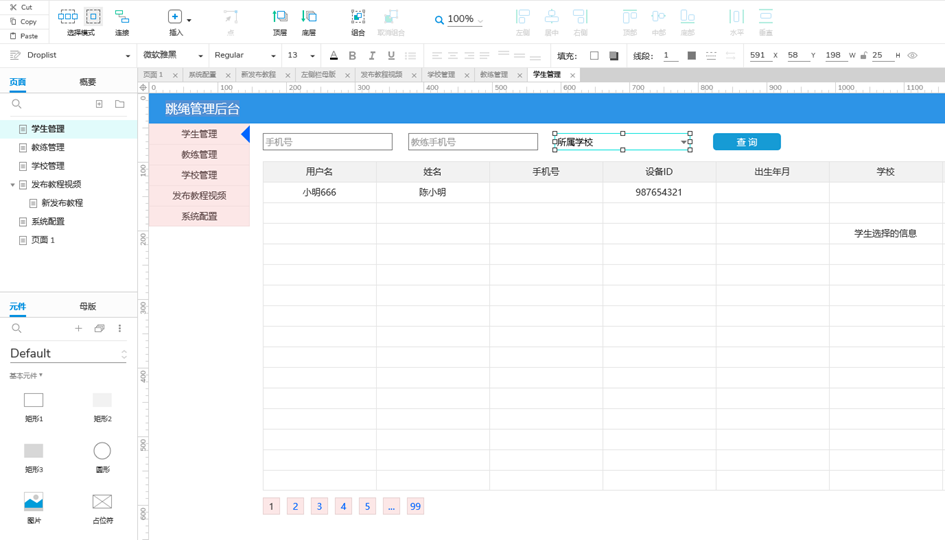945x540 pixels.
Task: Toggle bold text formatting
Action: (x=353, y=55)
